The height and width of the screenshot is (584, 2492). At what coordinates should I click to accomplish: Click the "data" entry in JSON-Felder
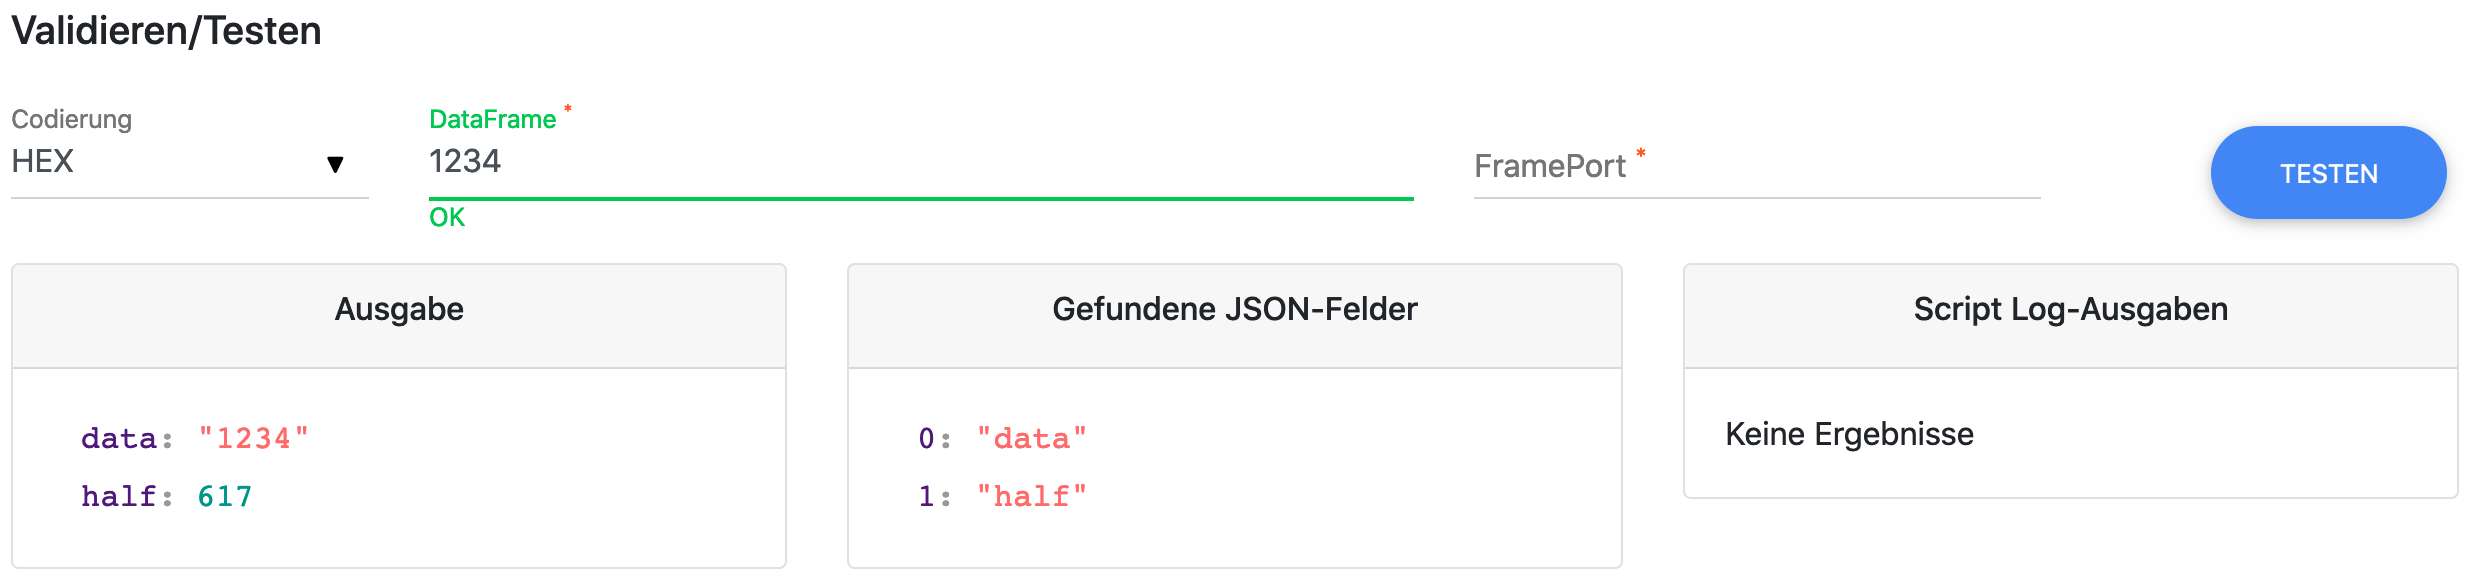tap(1031, 439)
